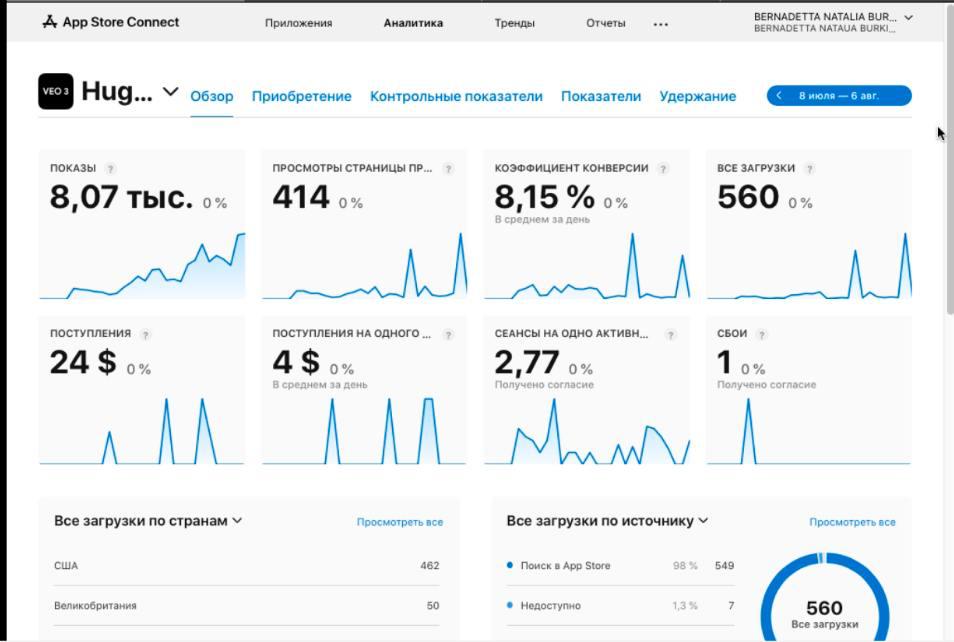Click the 98 % share for Поиск в App Store
Screen dimensions: 954x642
(685, 565)
